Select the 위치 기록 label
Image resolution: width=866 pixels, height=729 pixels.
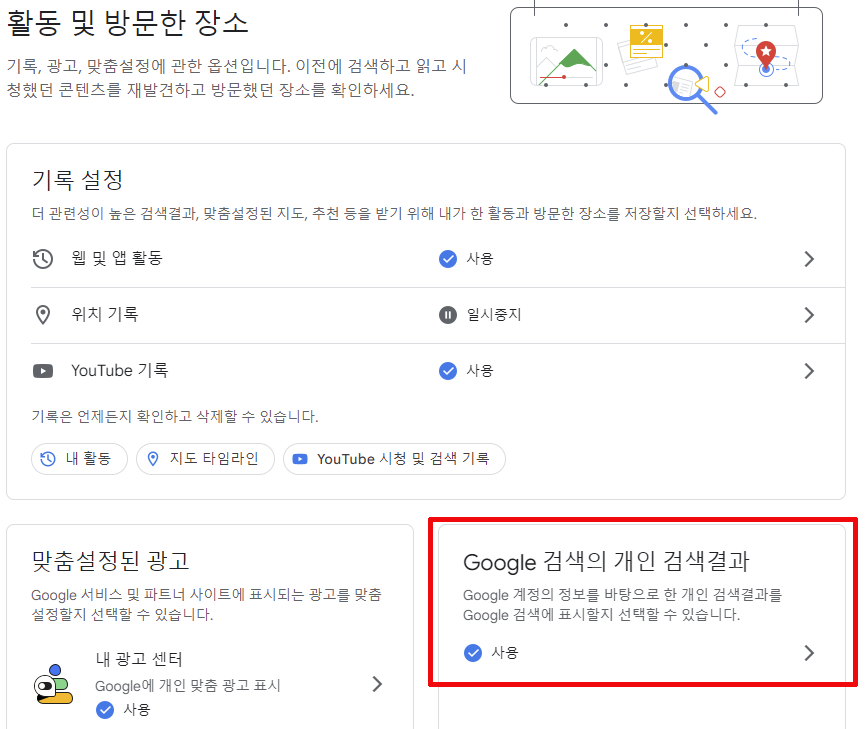[x=105, y=314]
